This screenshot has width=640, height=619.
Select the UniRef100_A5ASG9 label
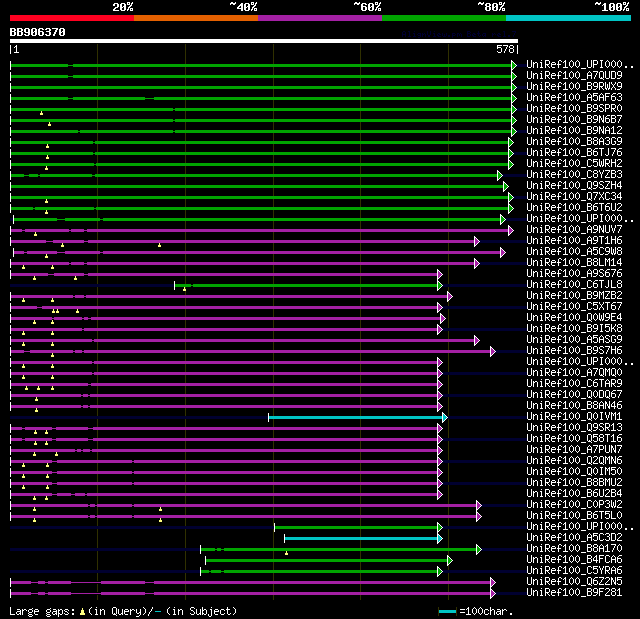[x=574, y=340]
